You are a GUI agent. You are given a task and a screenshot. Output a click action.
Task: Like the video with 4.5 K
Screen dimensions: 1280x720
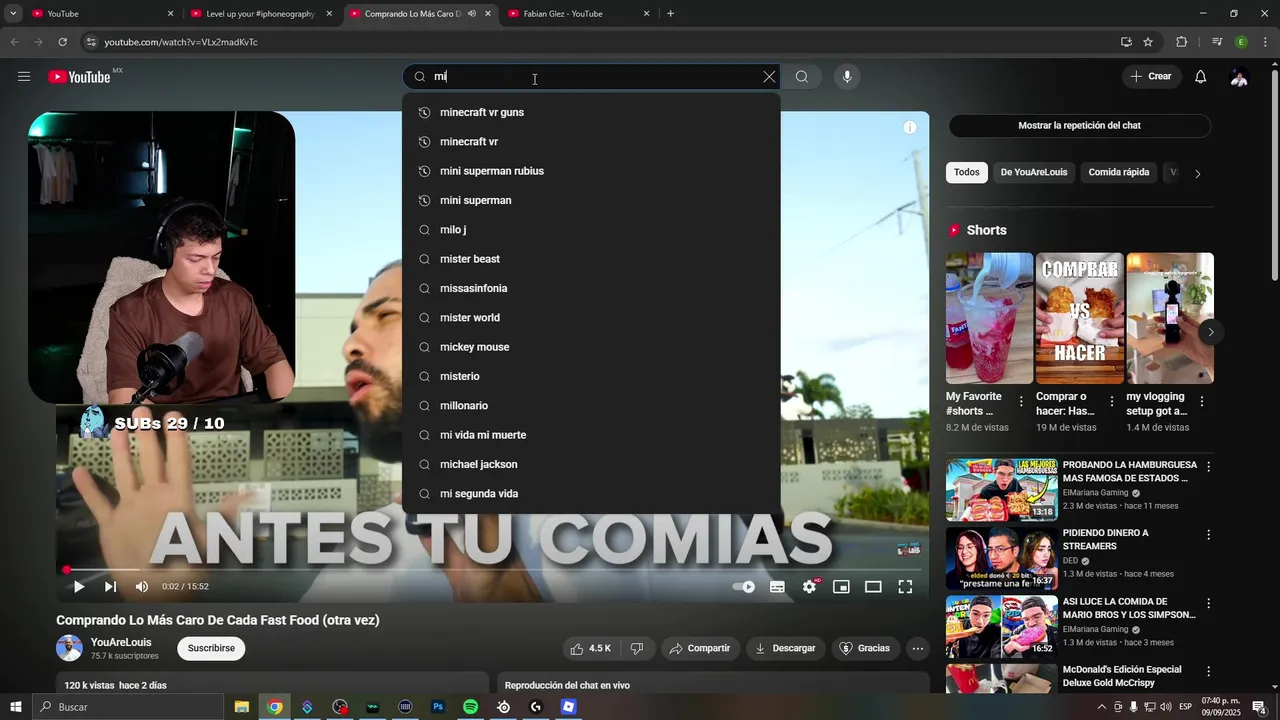[590, 649]
